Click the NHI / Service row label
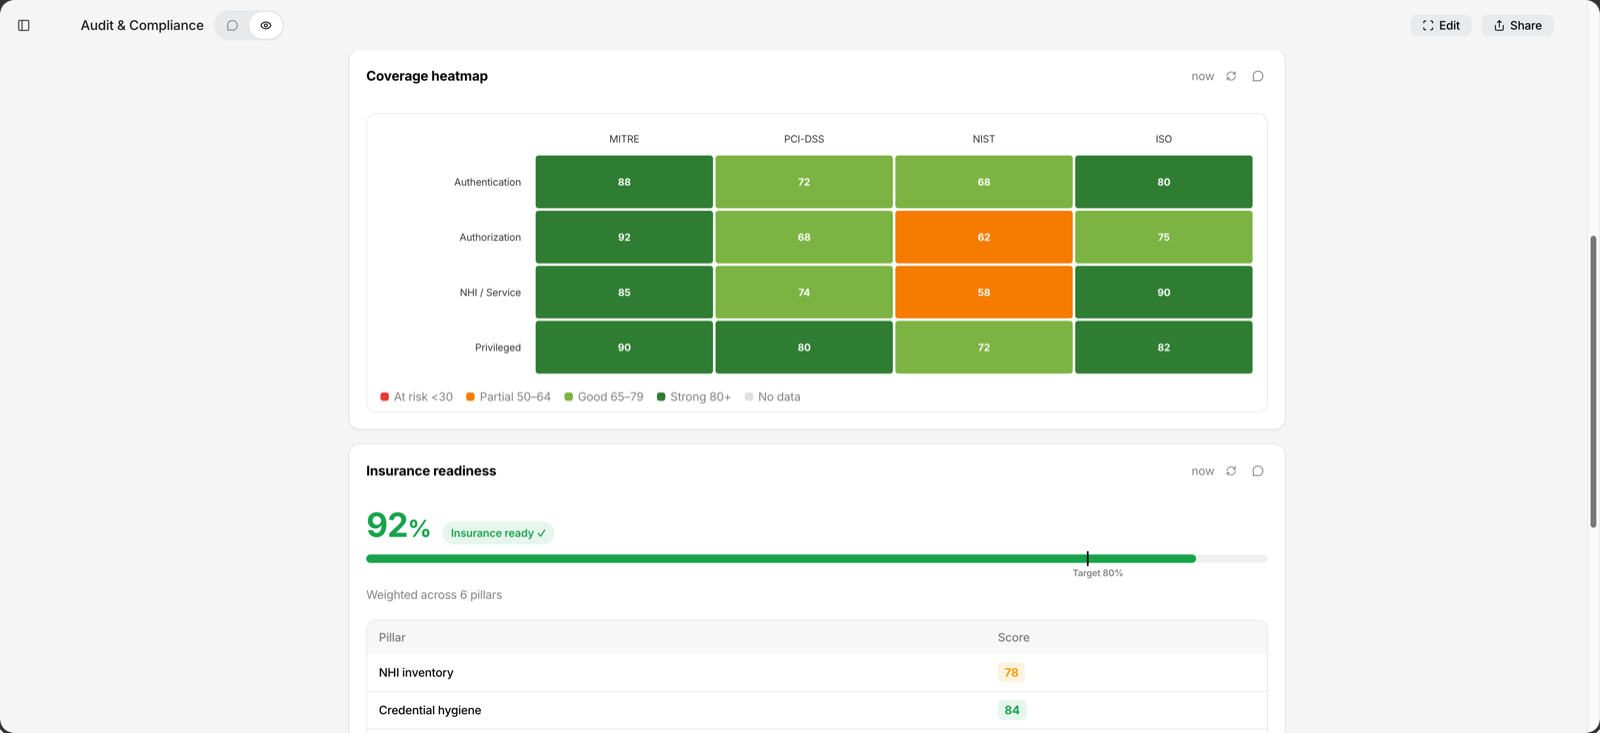 [490, 292]
